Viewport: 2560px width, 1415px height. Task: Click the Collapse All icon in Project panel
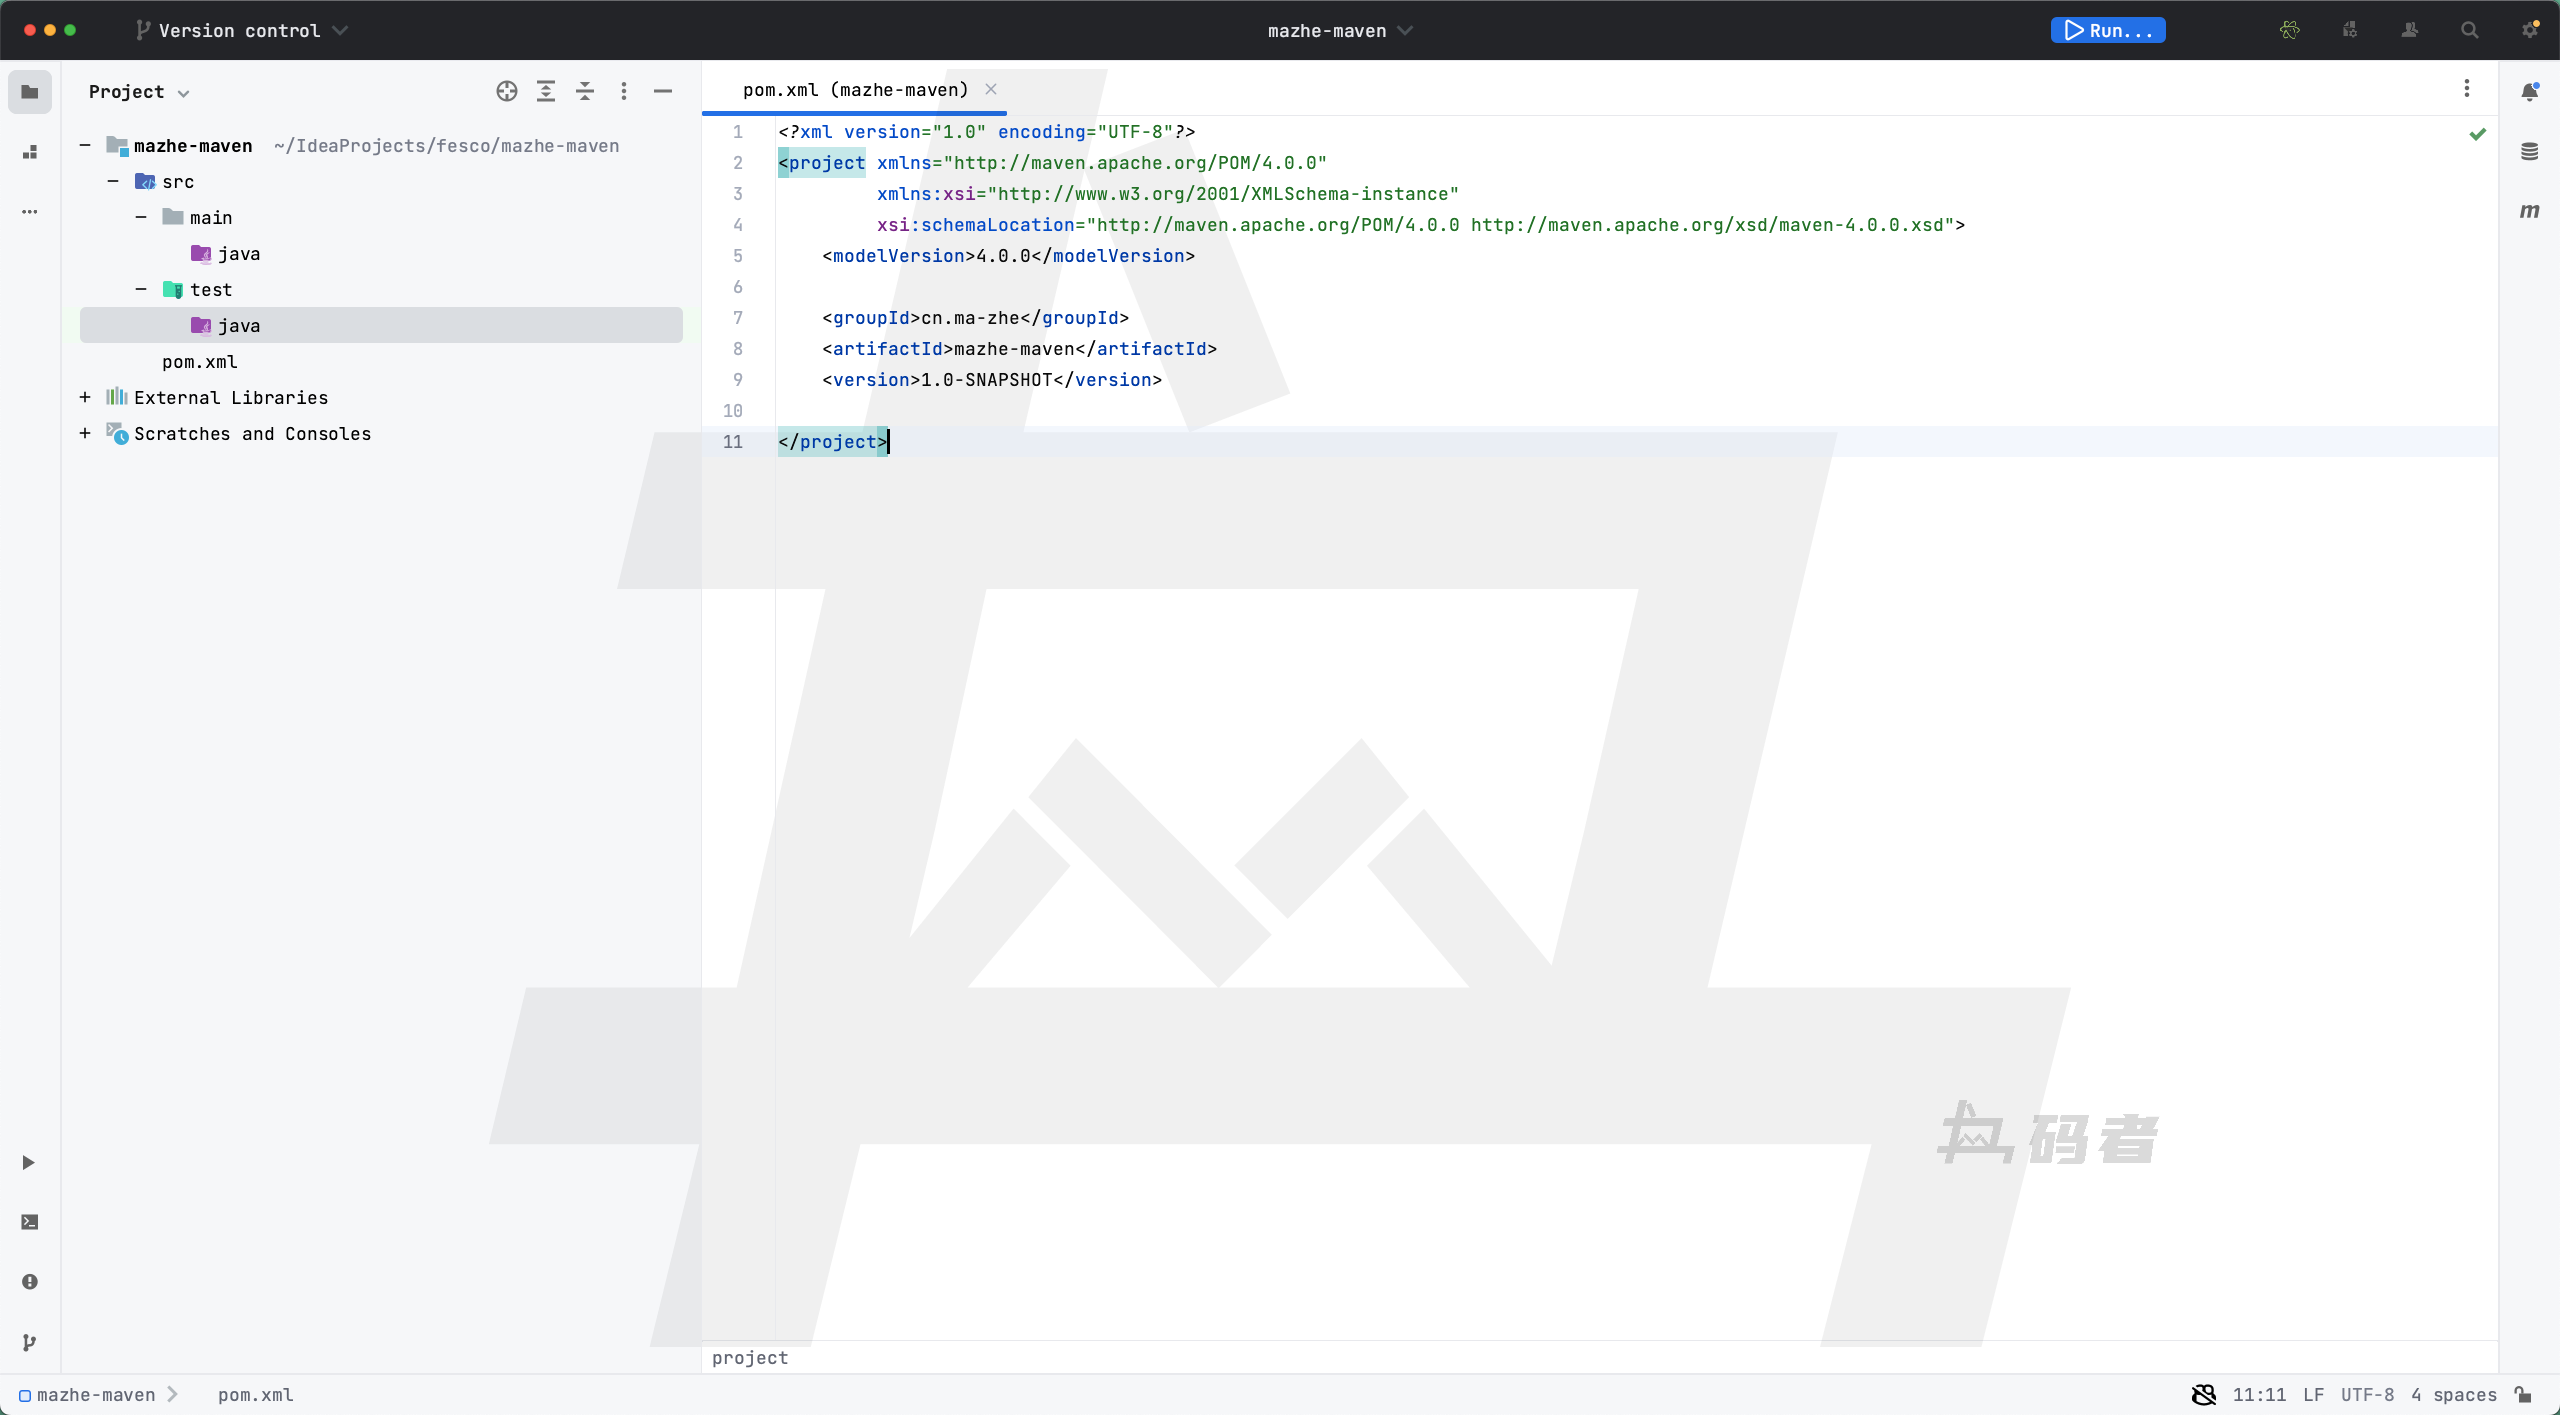point(585,92)
